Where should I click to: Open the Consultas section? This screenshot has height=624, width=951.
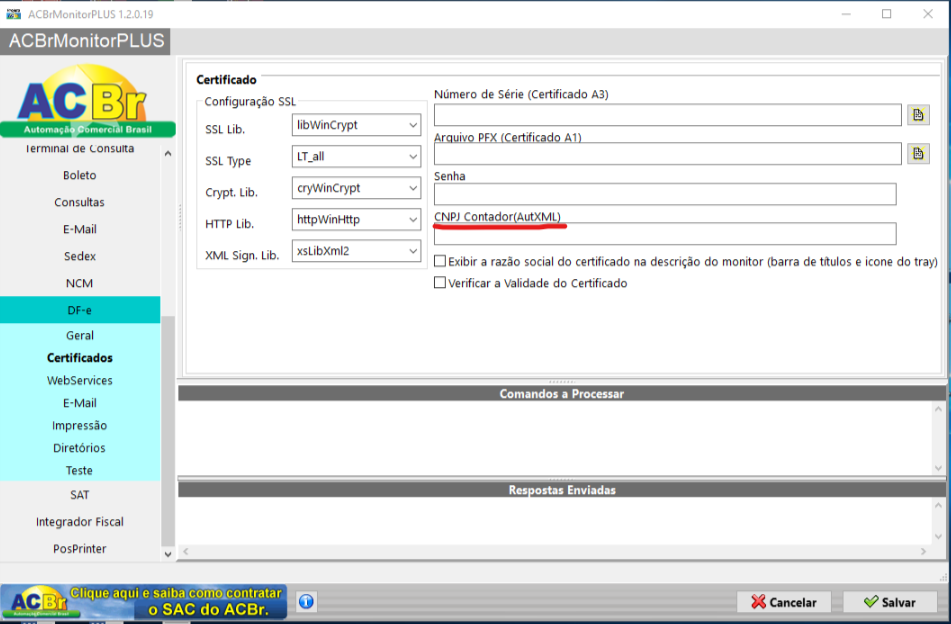click(x=79, y=202)
